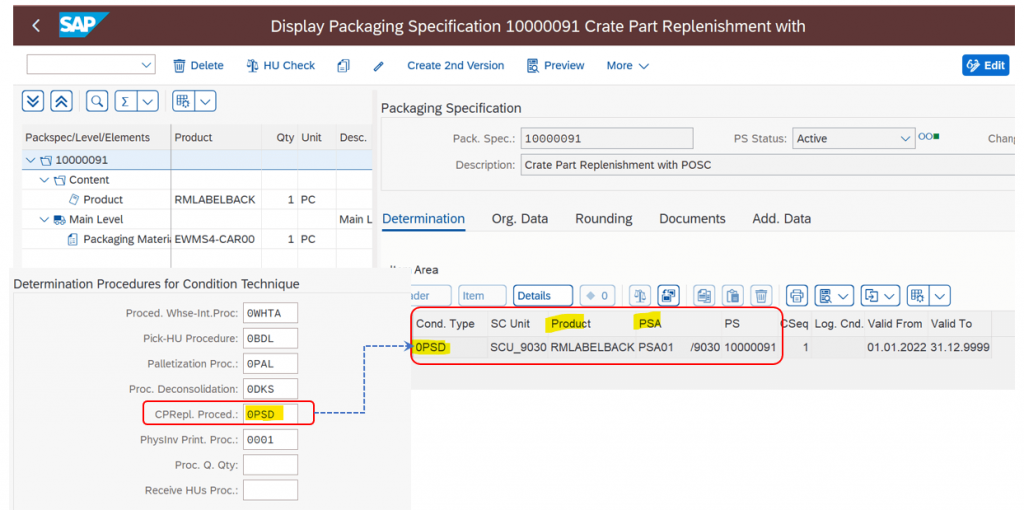The image size is (1024, 510).
Task: Click the Cond. Type column header
Action: 445,324
